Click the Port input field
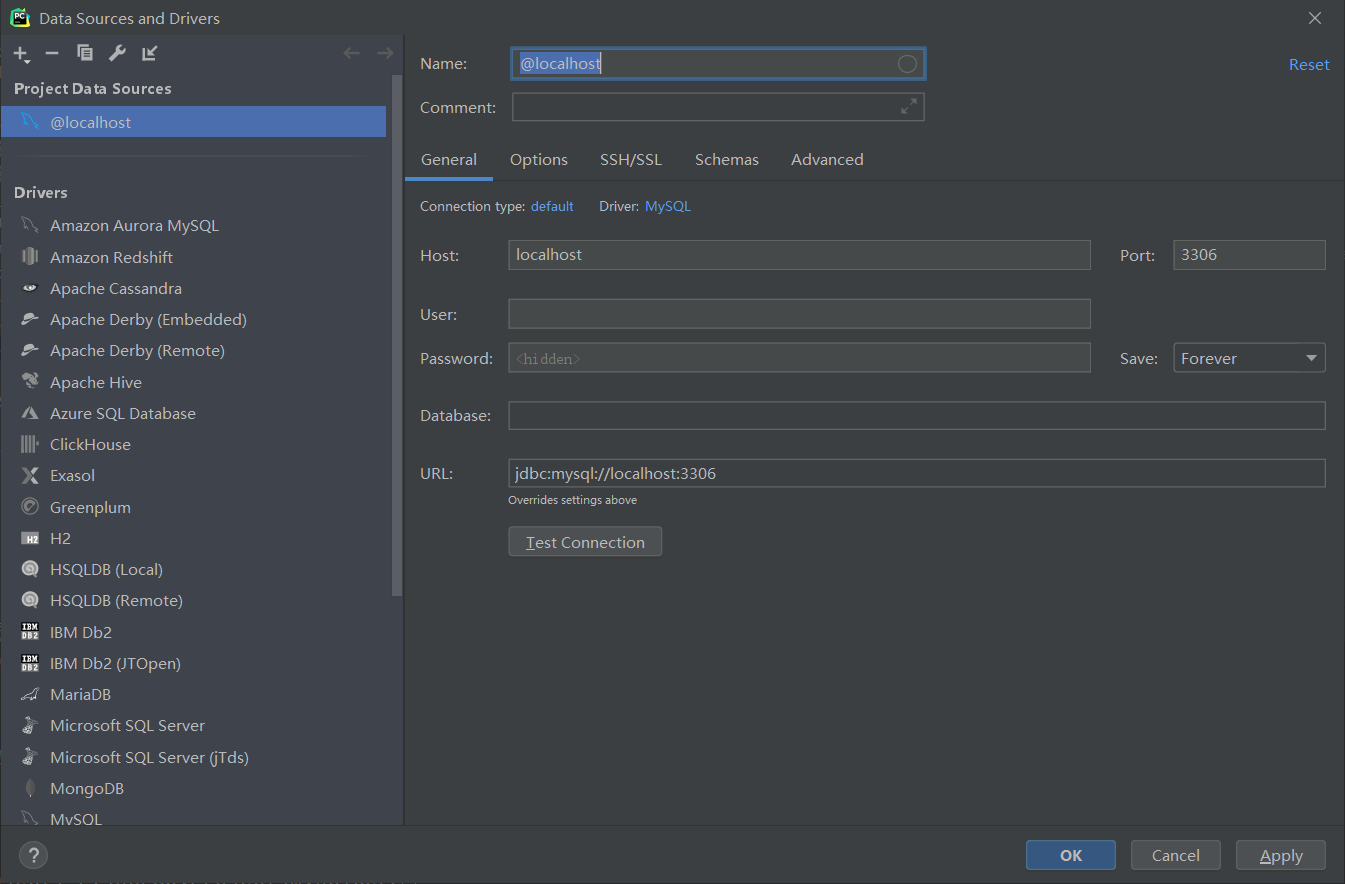Screen dimensions: 1345x884 (1249, 255)
